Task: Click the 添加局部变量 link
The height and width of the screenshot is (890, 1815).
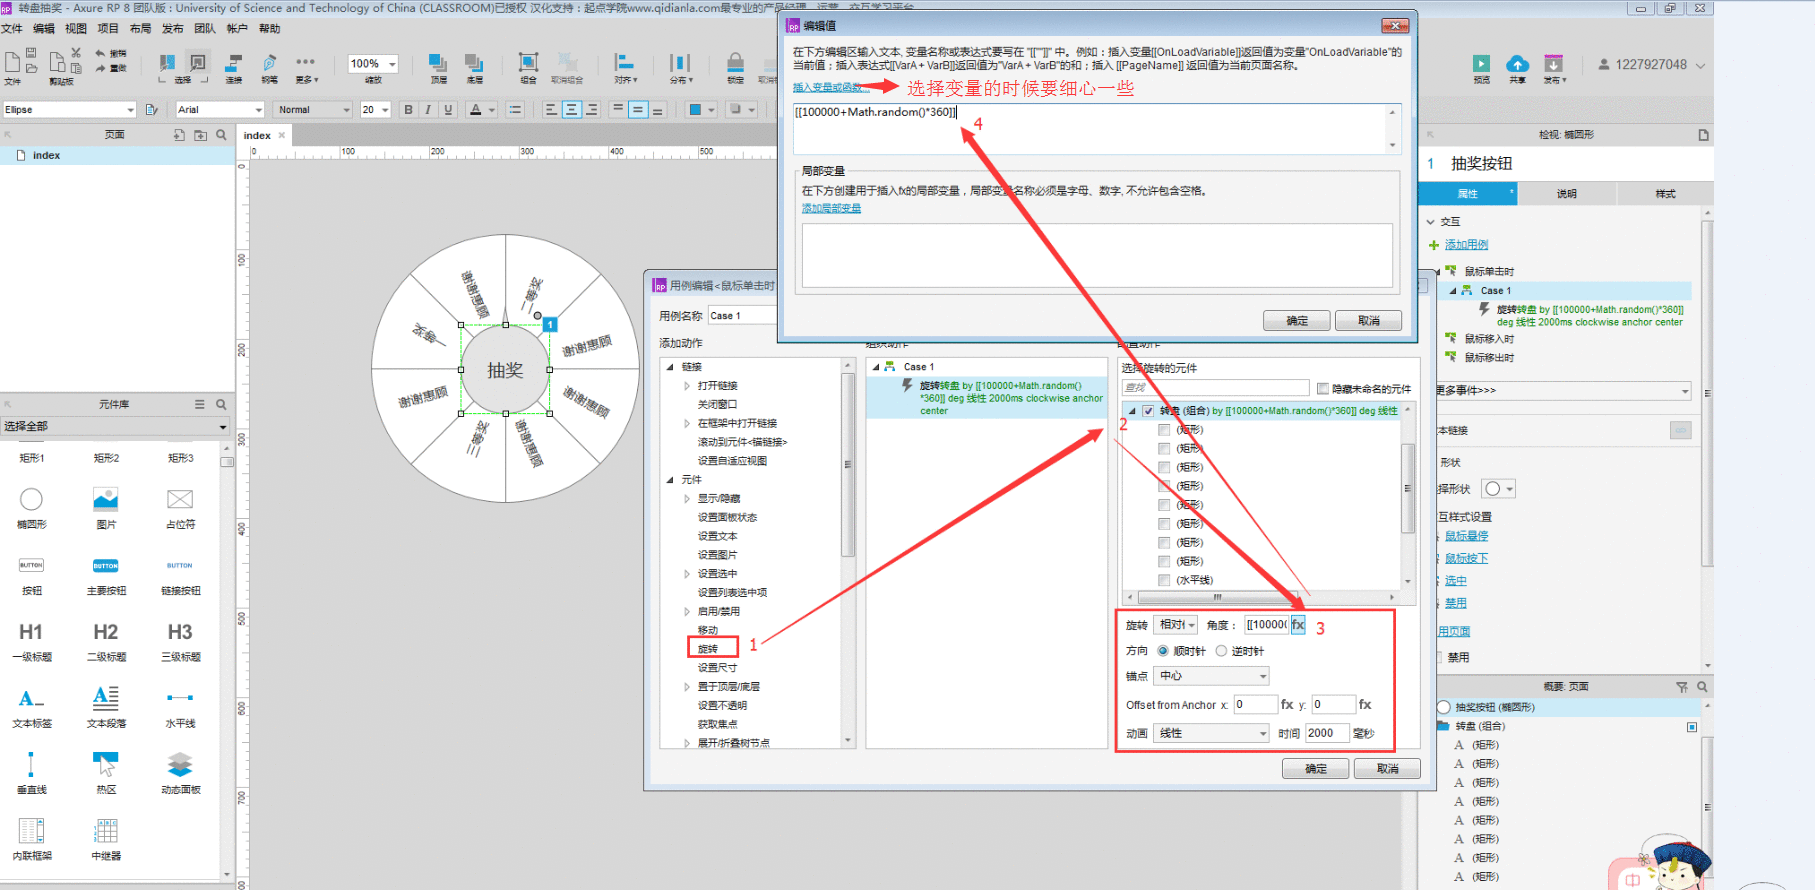Action: coord(831,208)
